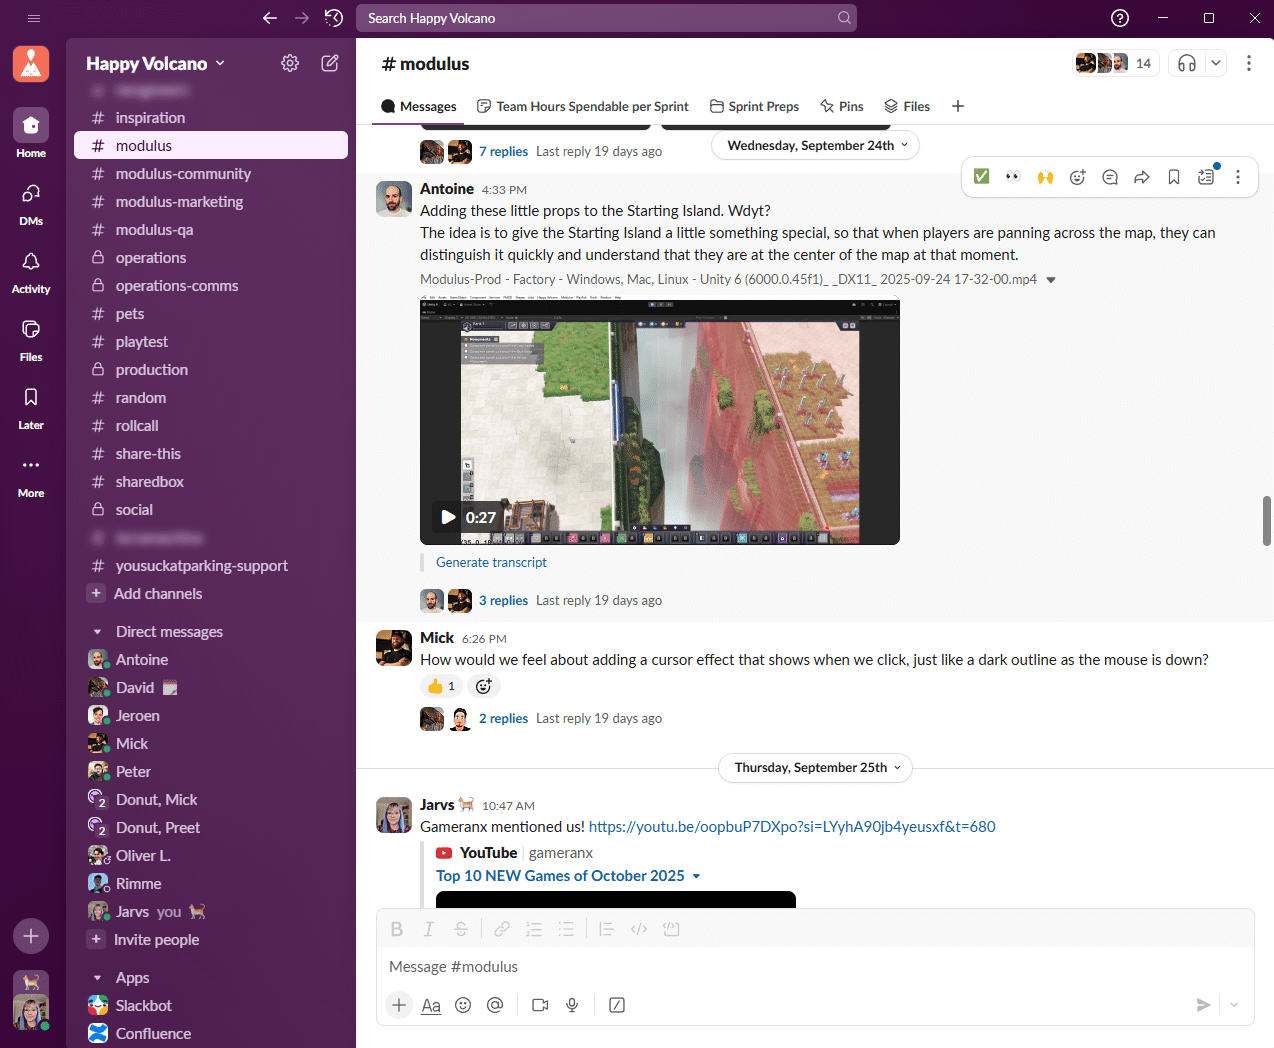Toggle text formatting toolbar with Aa button

click(431, 1005)
